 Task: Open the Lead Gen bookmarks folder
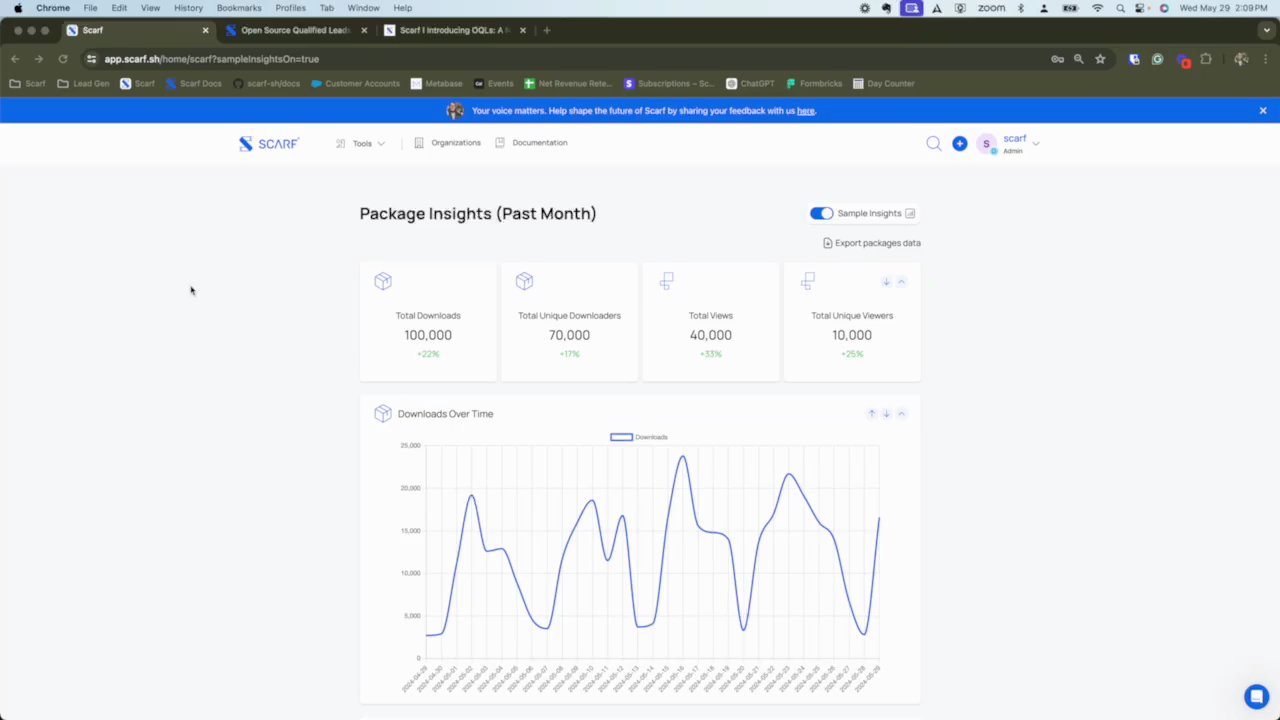pyautogui.click(x=83, y=84)
